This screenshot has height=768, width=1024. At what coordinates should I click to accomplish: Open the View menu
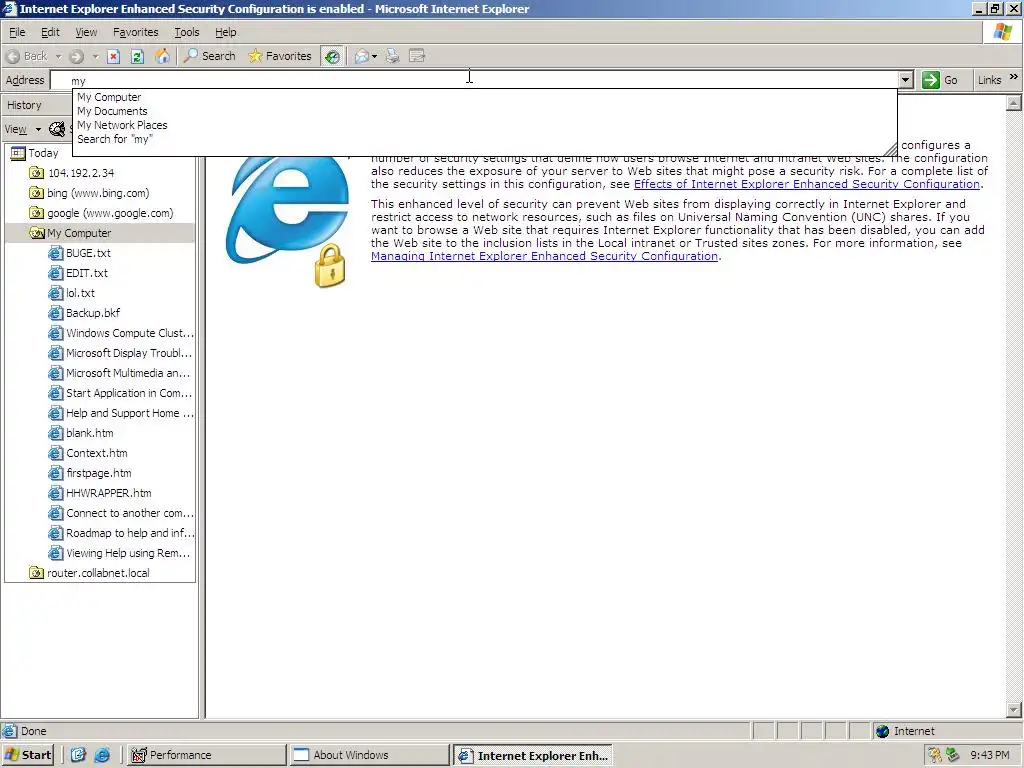pyautogui.click(x=86, y=32)
